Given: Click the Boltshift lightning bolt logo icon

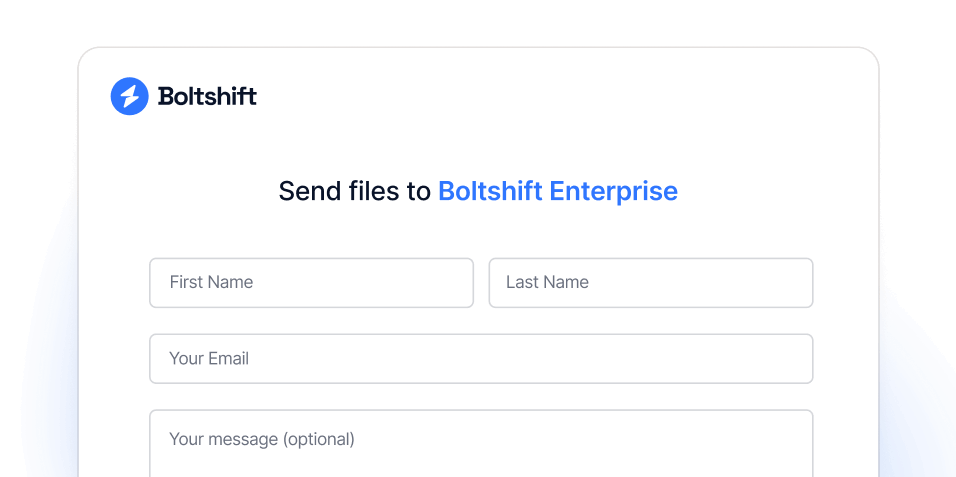Looking at the screenshot, I should tap(129, 96).
